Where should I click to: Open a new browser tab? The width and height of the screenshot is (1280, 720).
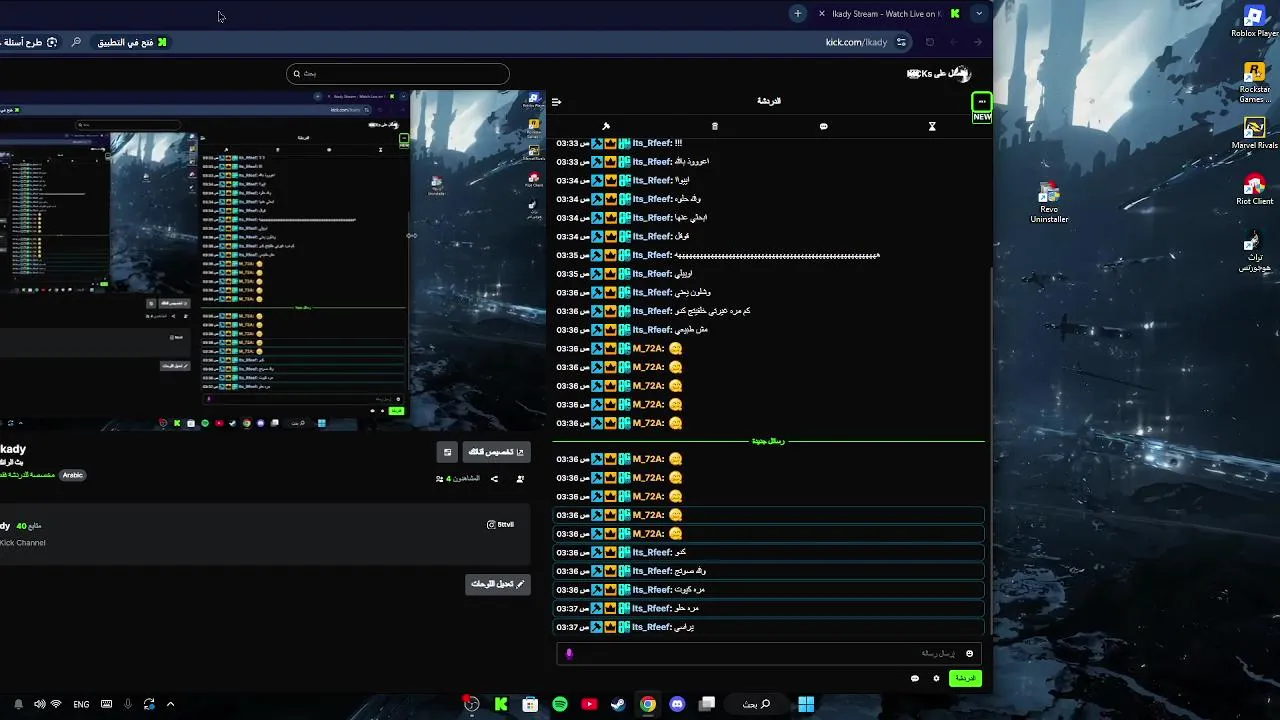coord(797,13)
